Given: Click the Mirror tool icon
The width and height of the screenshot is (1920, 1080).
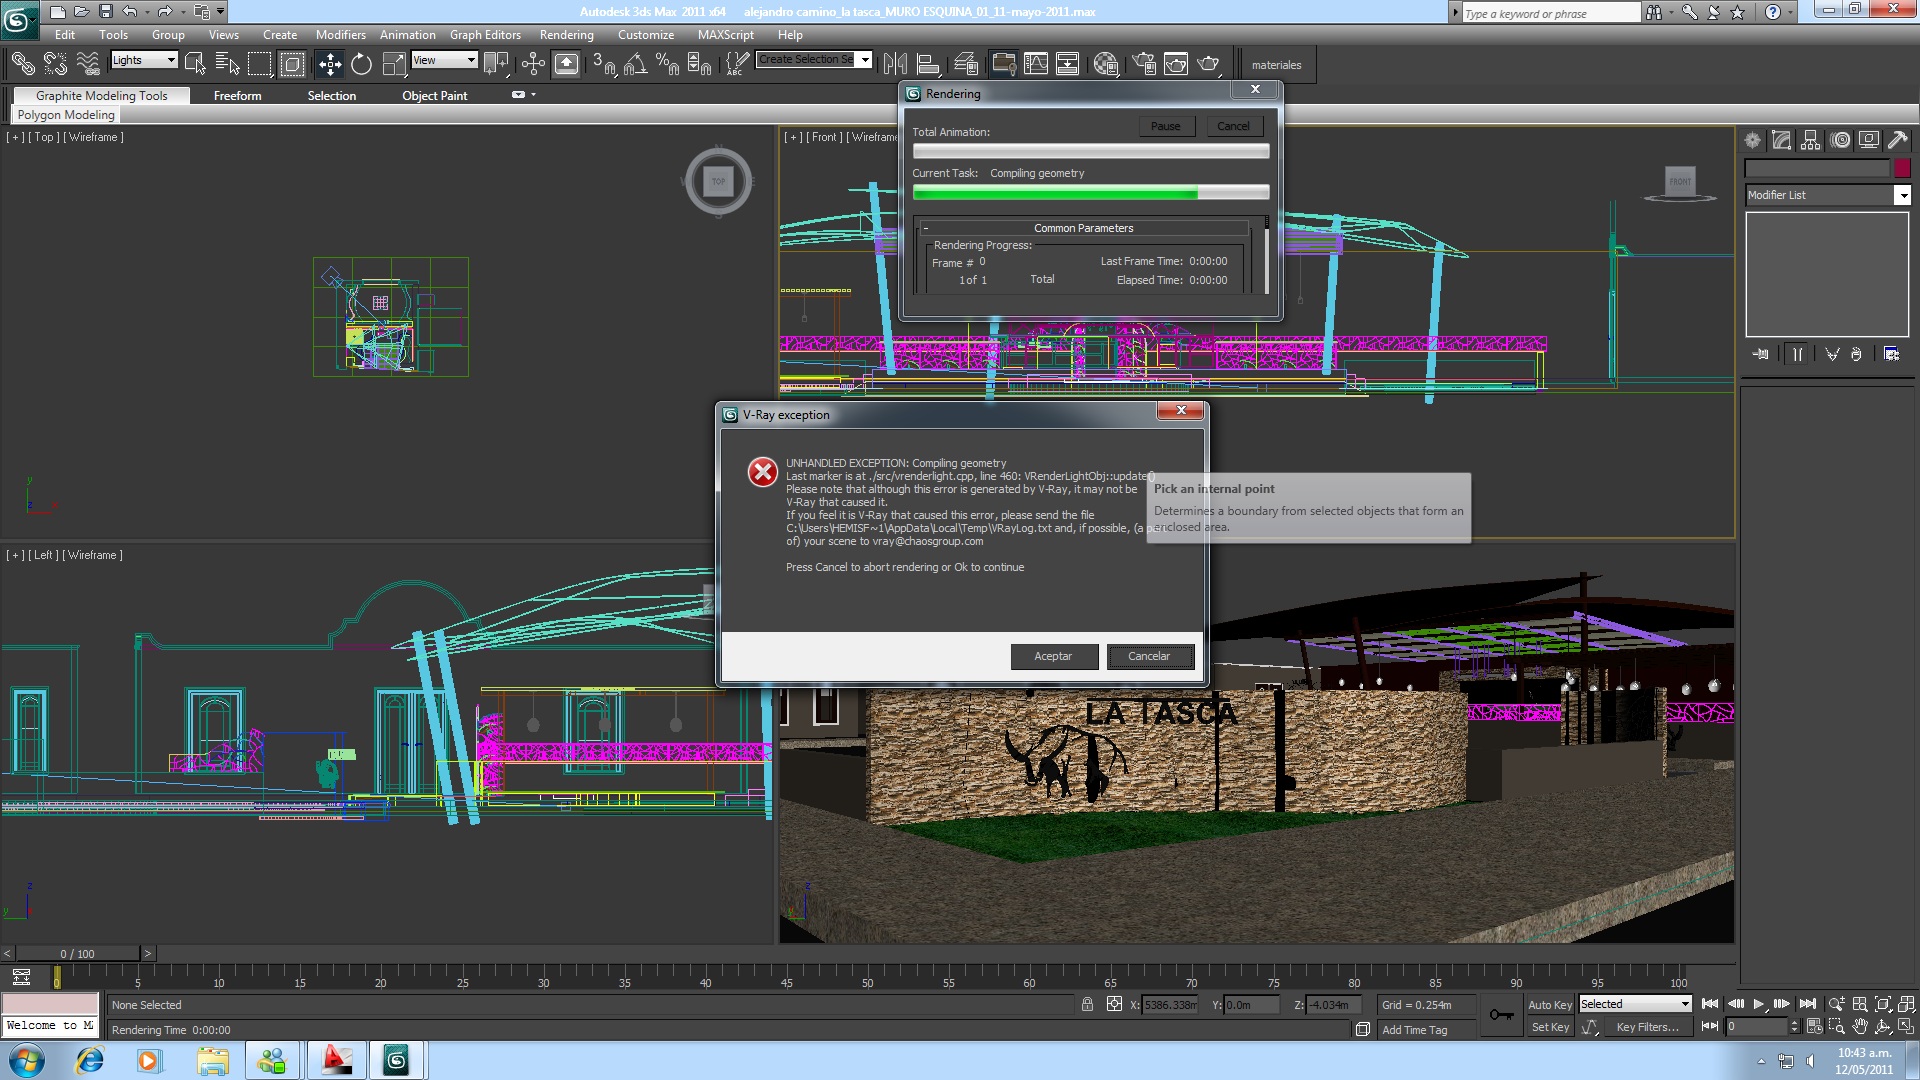Looking at the screenshot, I should pos(895,65).
